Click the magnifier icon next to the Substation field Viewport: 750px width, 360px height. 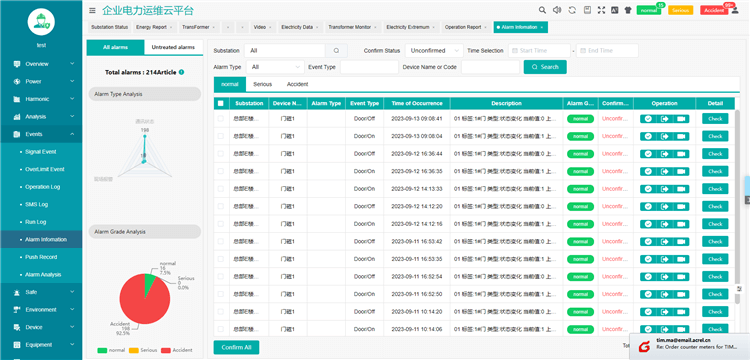[x=336, y=51]
